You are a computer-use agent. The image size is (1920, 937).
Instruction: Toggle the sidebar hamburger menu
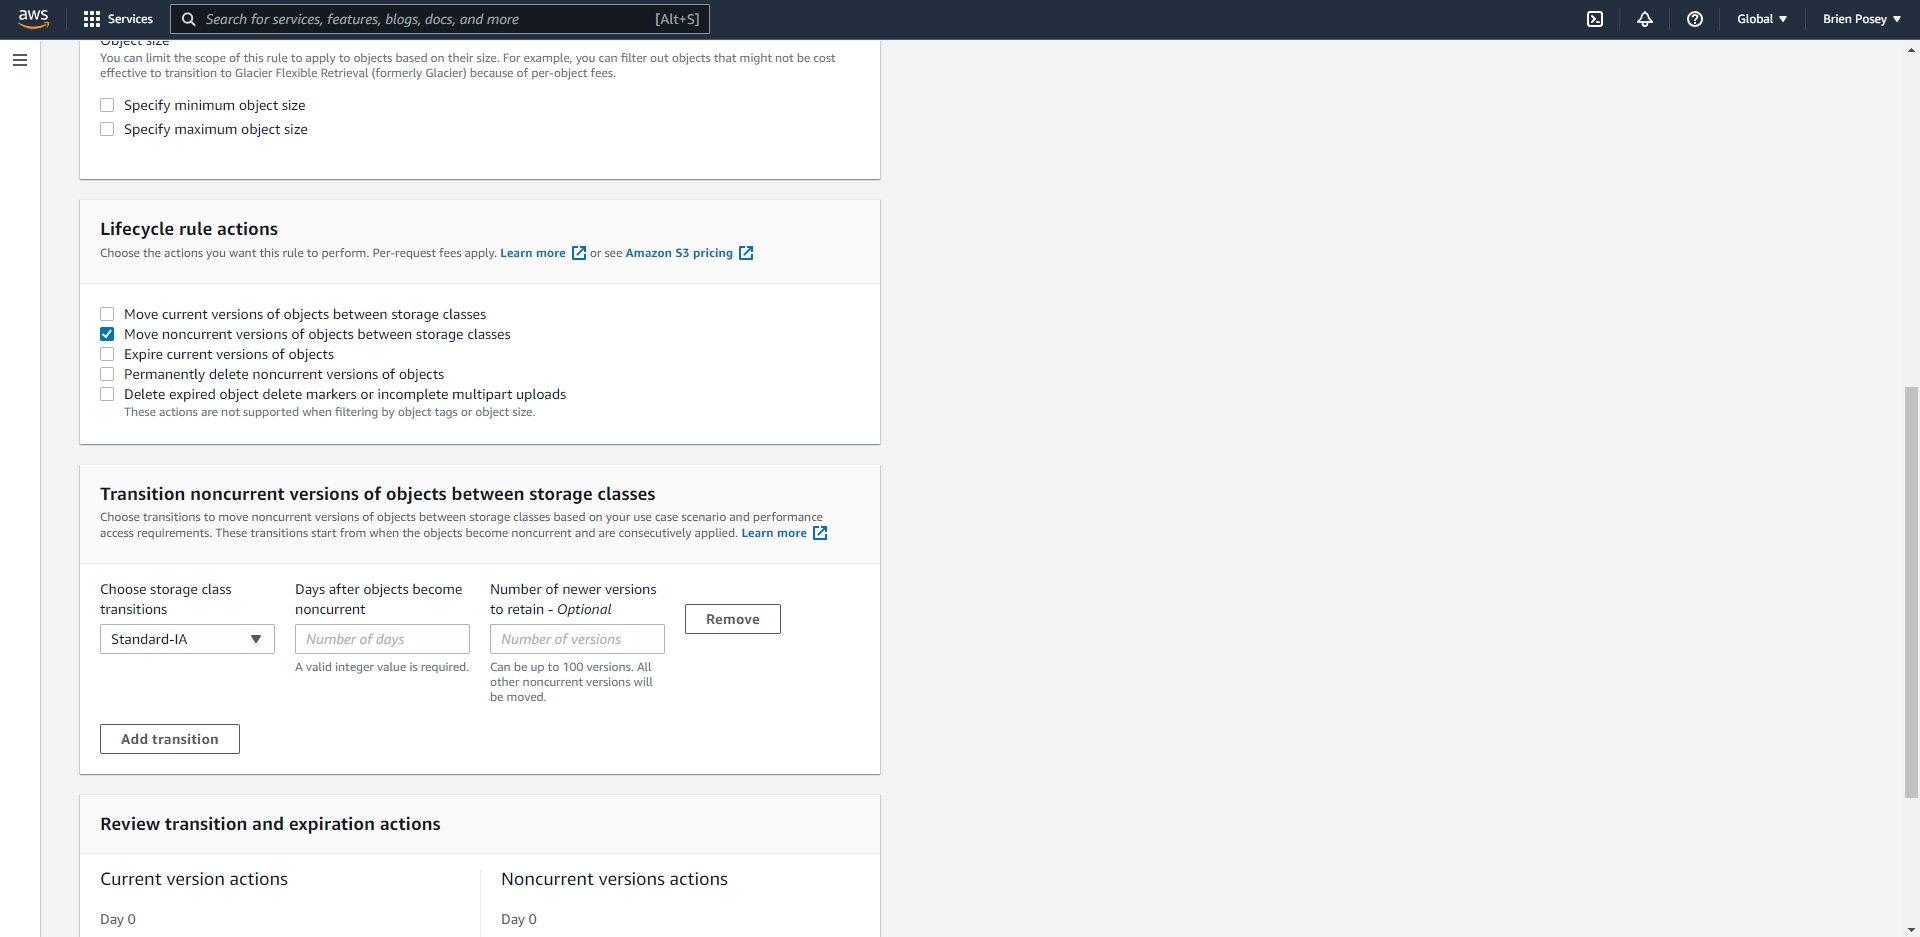tap(20, 61)
